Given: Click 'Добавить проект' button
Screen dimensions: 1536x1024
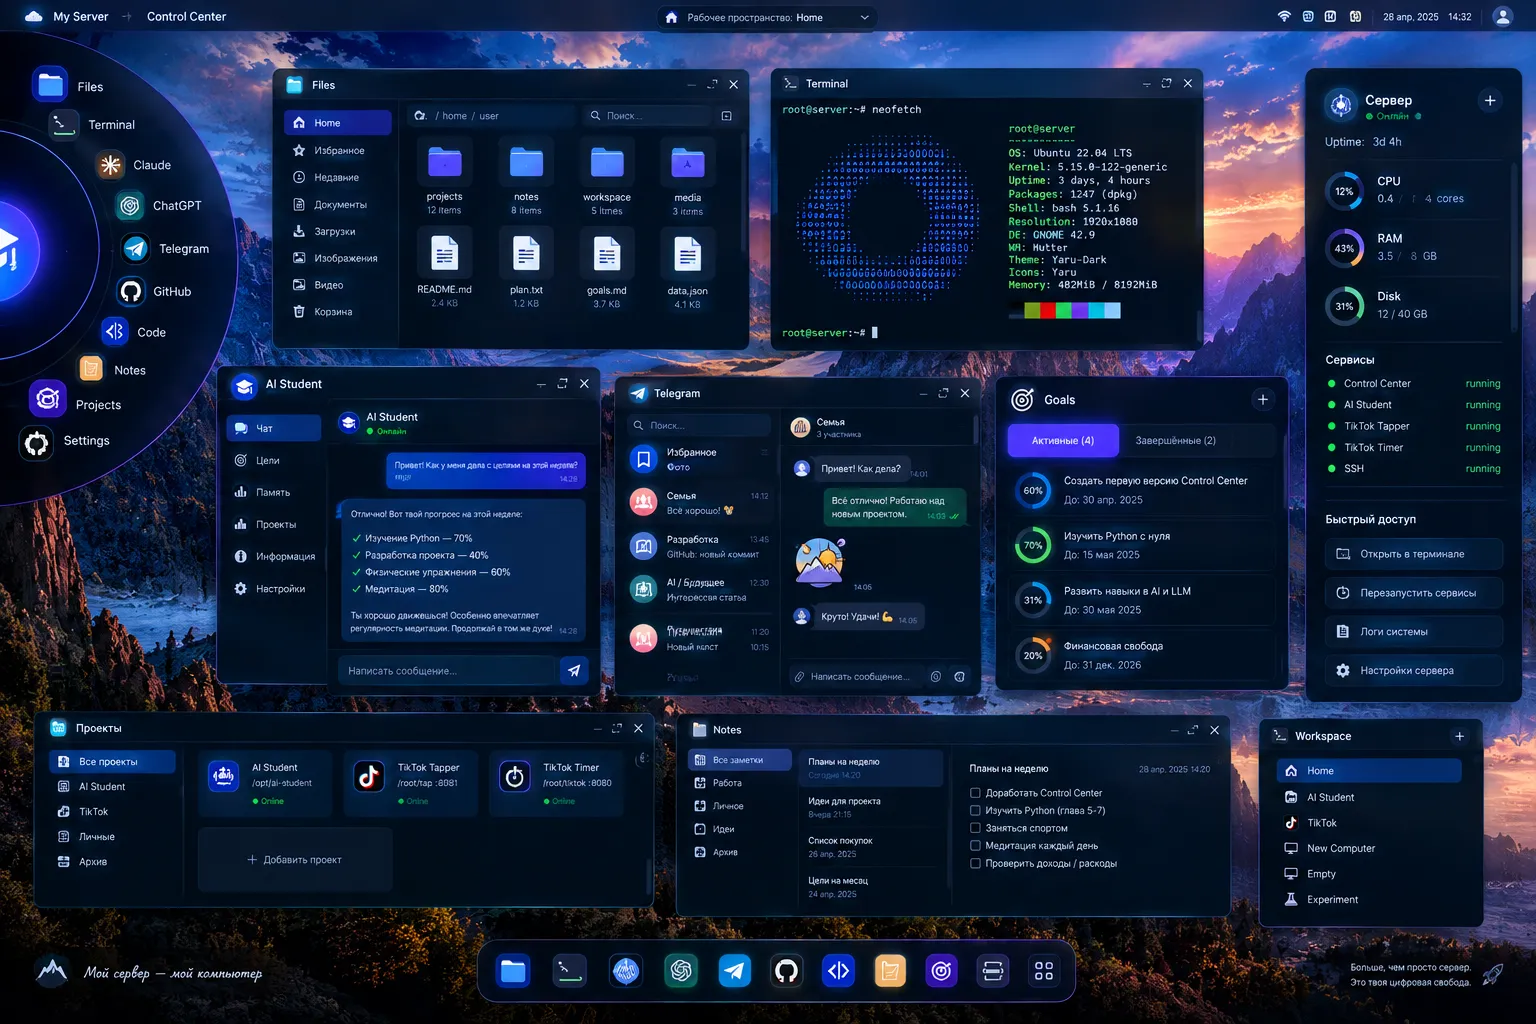Looking at the screenshot, I should (x=295, y=859).
